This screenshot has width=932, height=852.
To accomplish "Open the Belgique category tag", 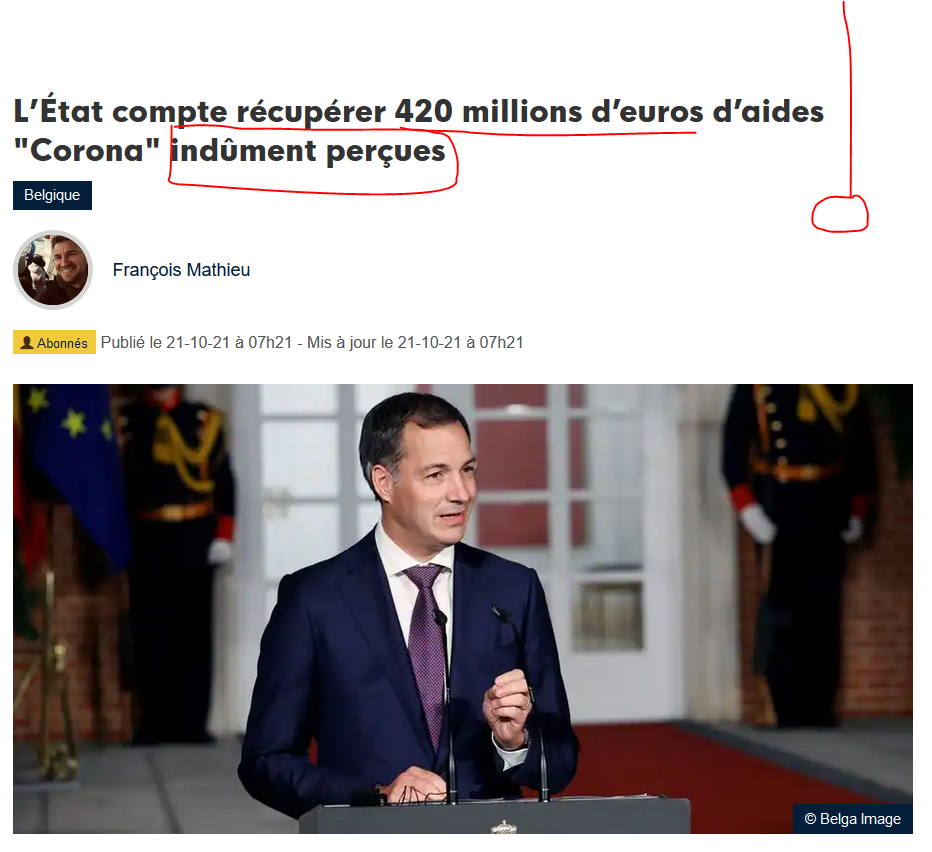I will (x=52, y=195).
